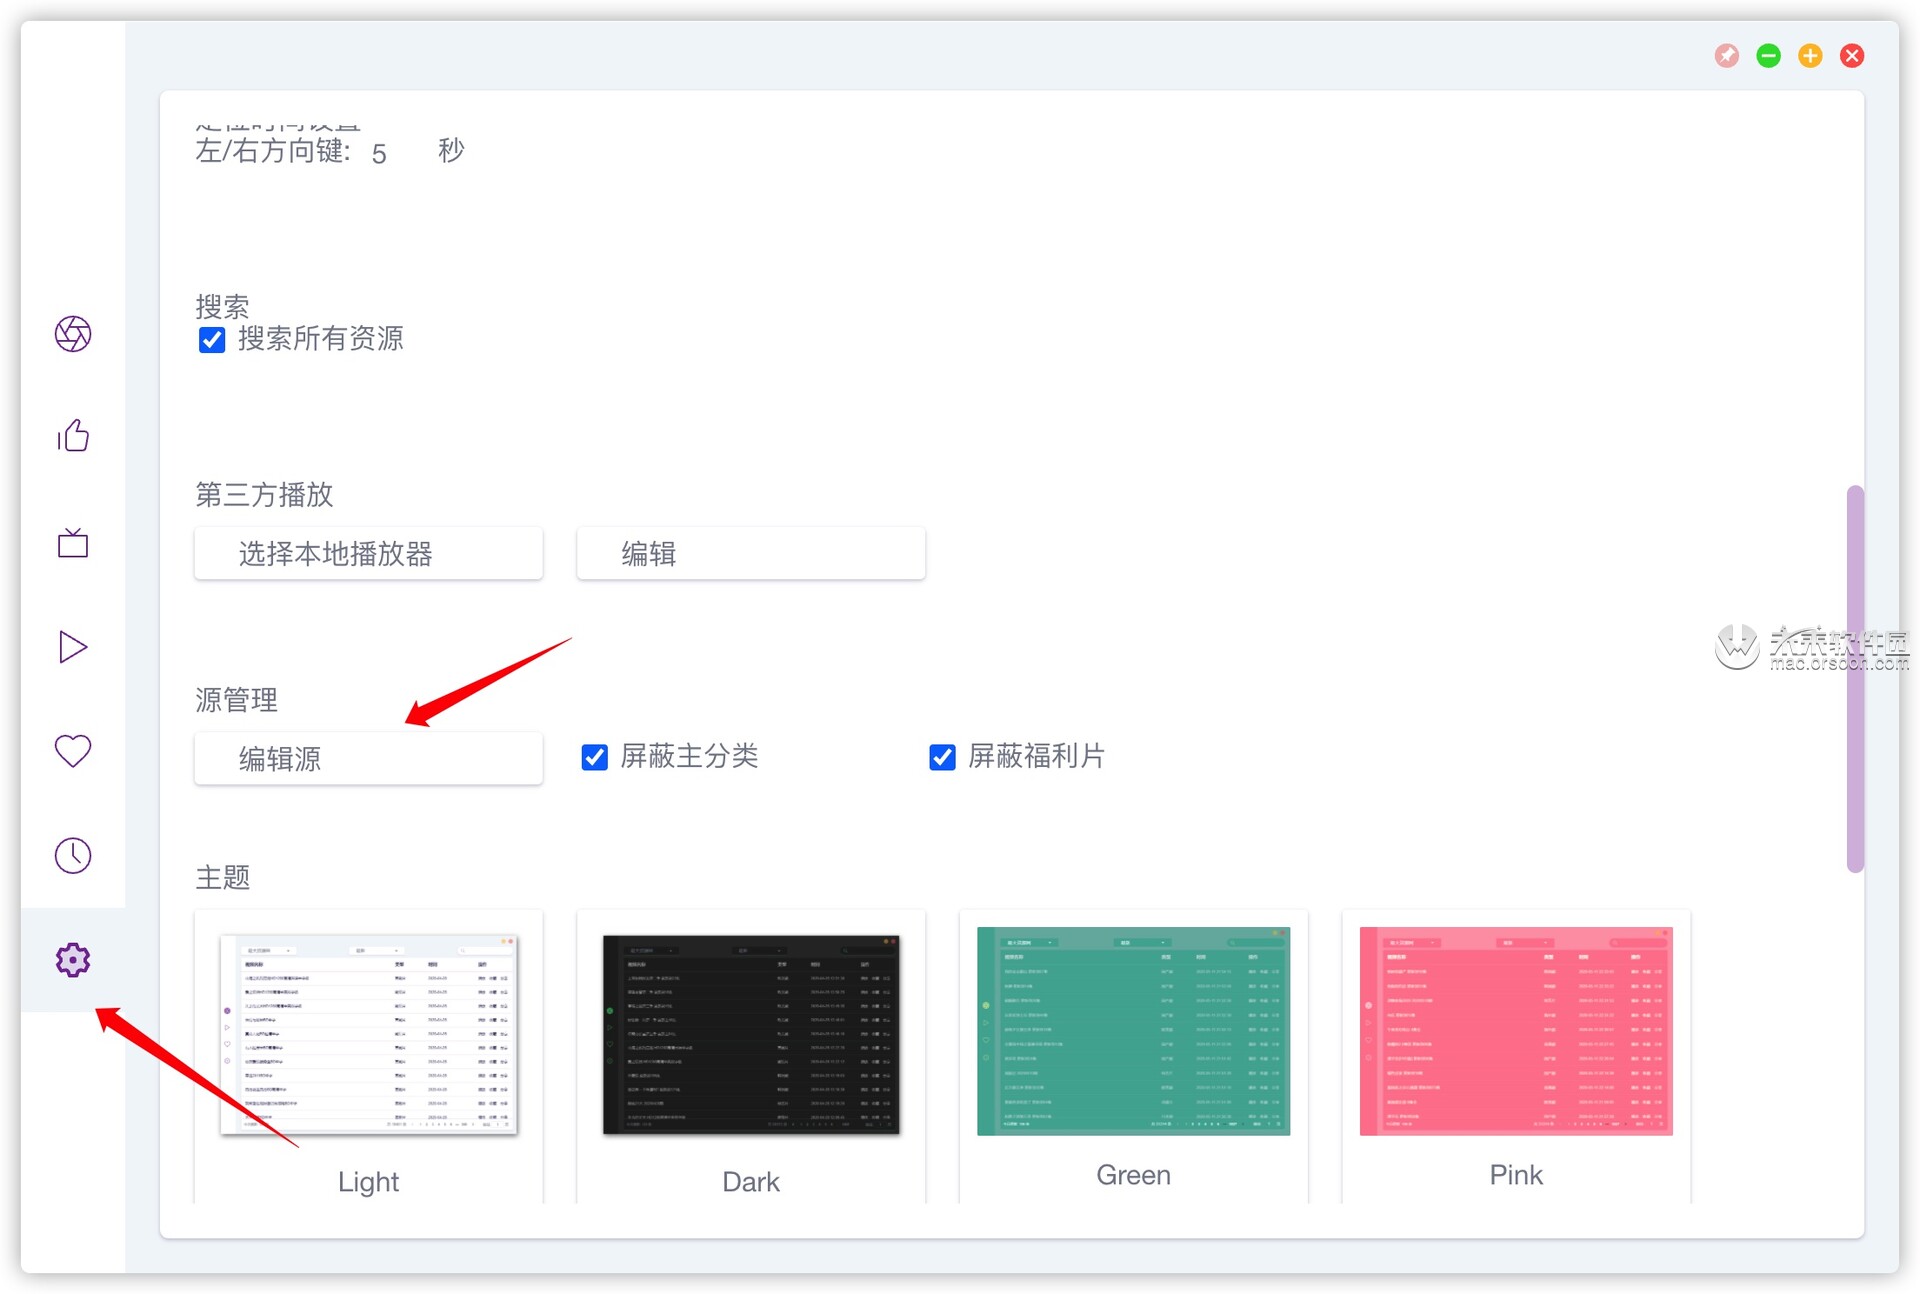This screenshot has height=1294, width=1920.
Task: Choose the Green theme
Action: [1132, 1031]
